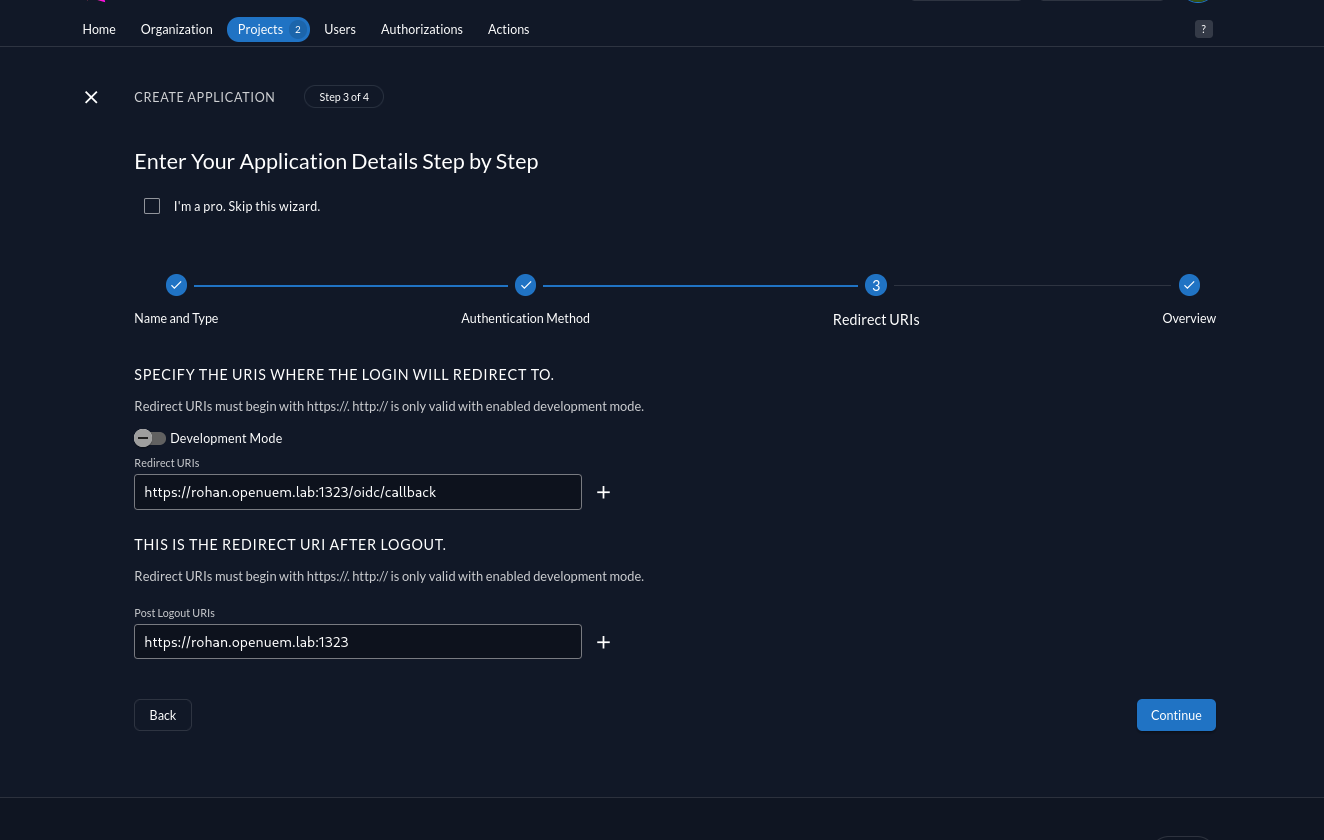
Task: Jump to the Overview step checkmark
Action: point(1189,285)
